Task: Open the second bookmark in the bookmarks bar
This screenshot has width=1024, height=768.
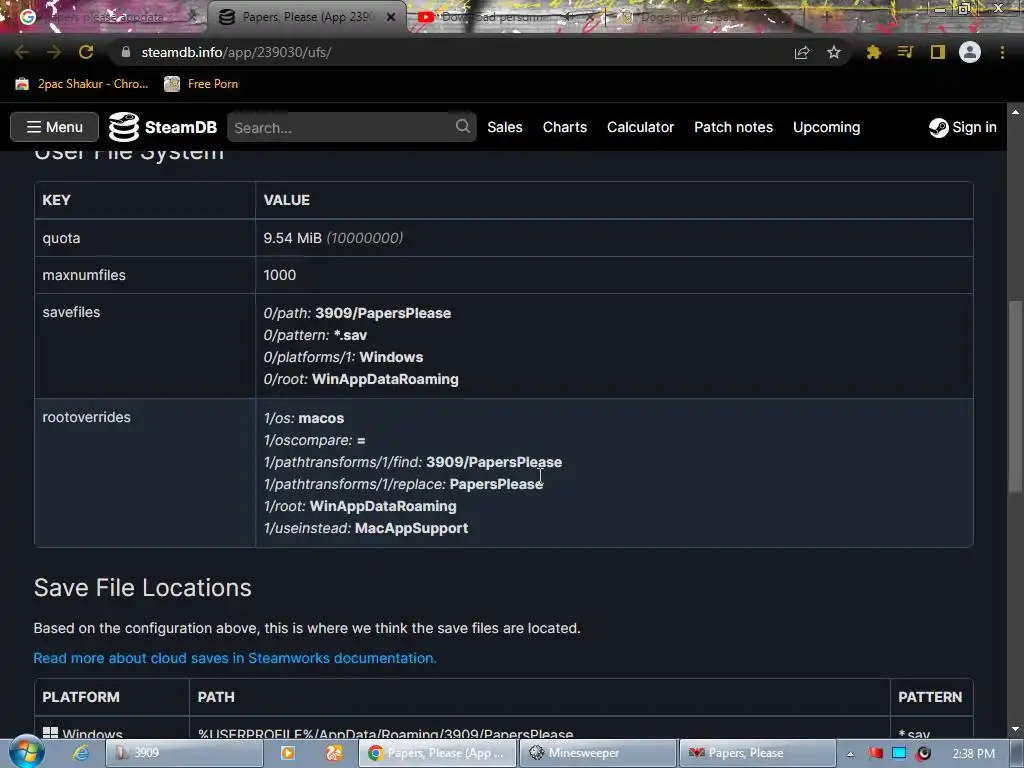Action: pos(201,84)
